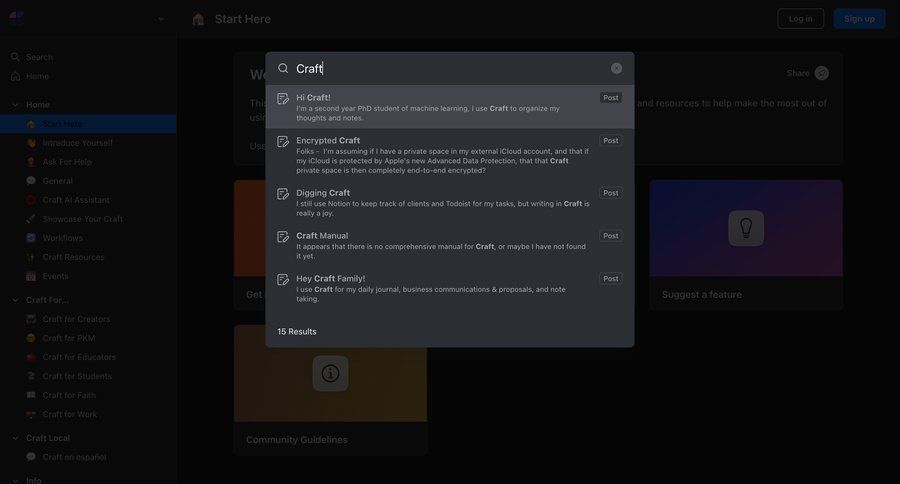
Task: Click the magnifier icon in the search dialog
Action: tap(283, 68)
